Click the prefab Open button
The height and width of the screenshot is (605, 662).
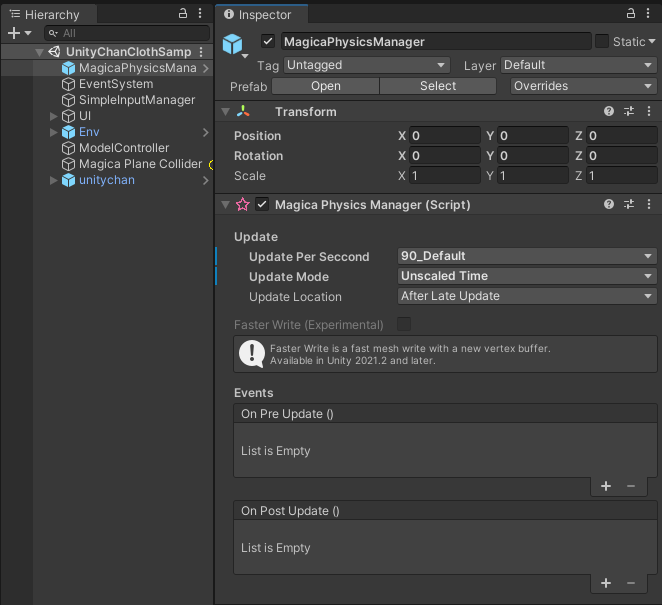[326, 86]
